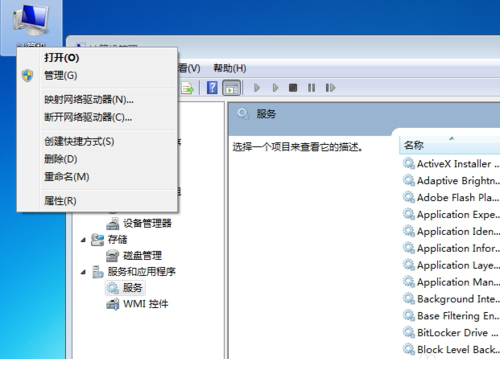
Task: Click the stop service square icon
Action: [293, 88]
